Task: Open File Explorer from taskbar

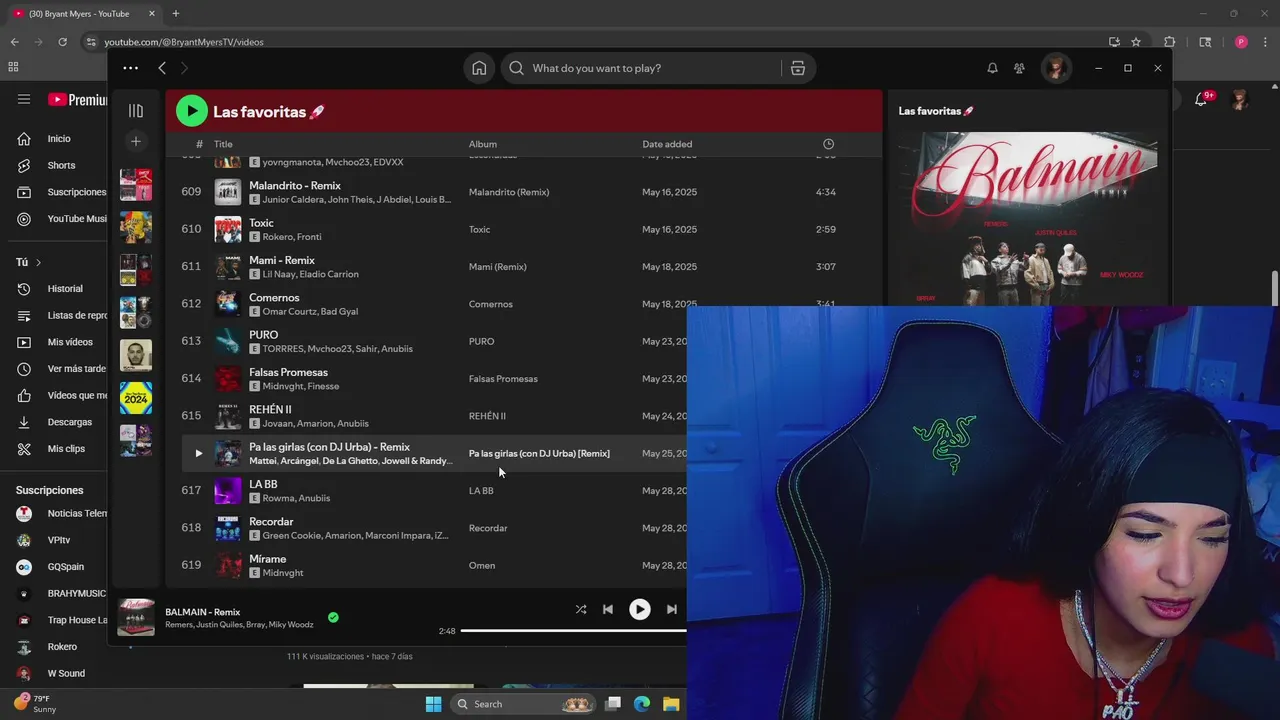Action: click(x=670, y=704)
